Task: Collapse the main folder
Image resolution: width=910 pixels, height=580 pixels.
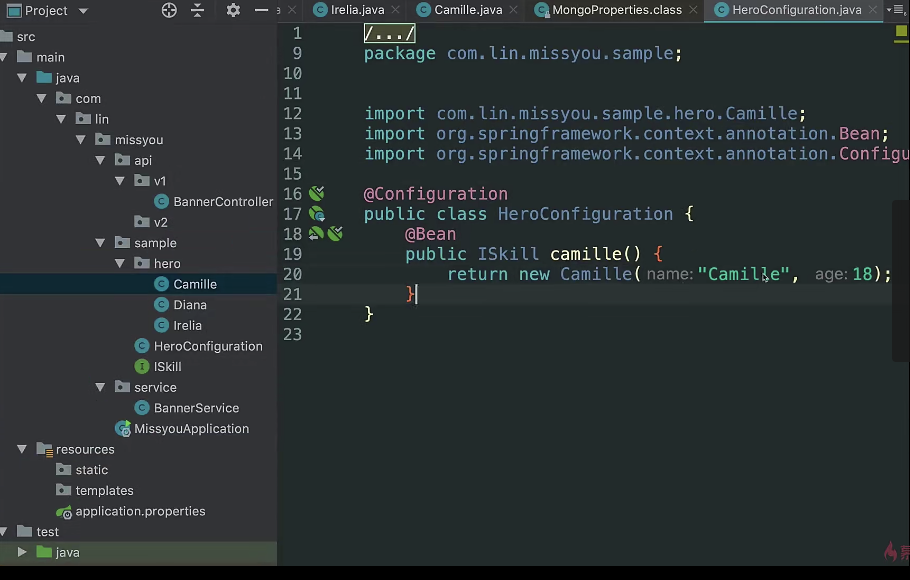Action: pyautogui.click(x=4, y=57)
